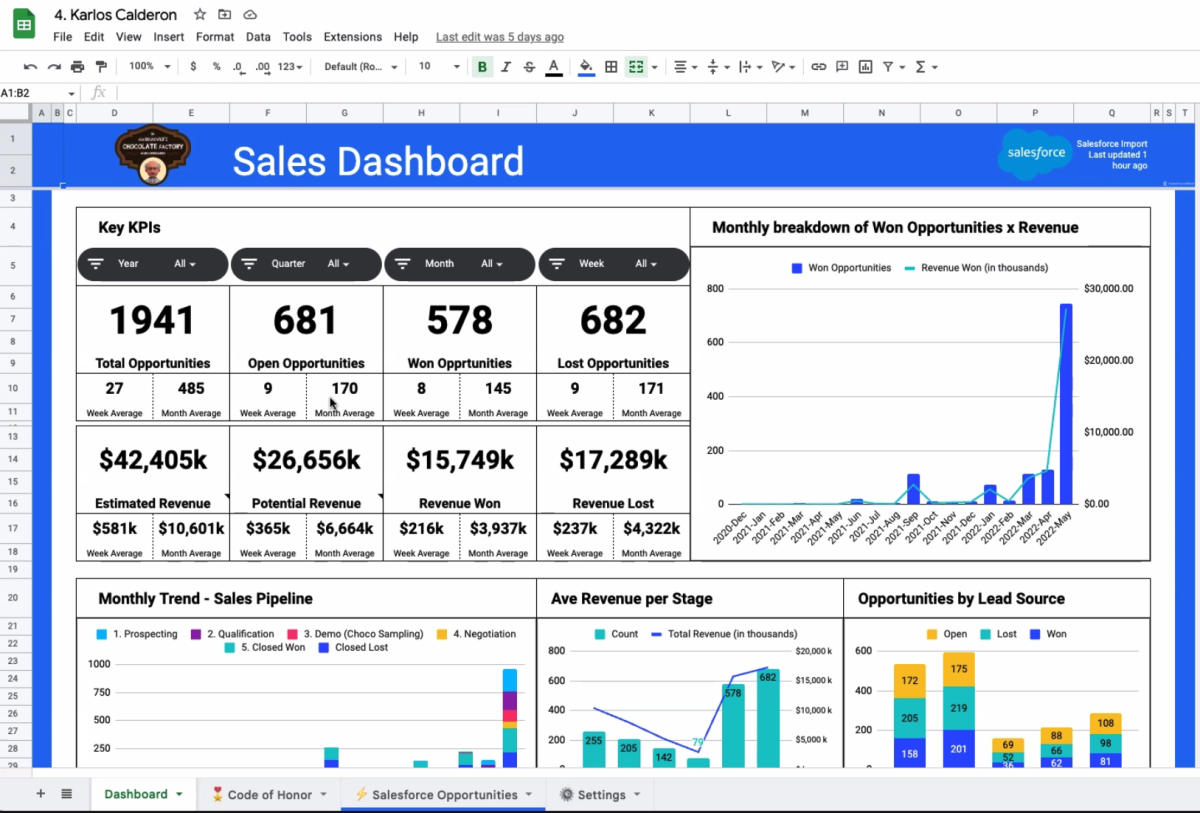Select the paint format tool

tap(101, 67)
